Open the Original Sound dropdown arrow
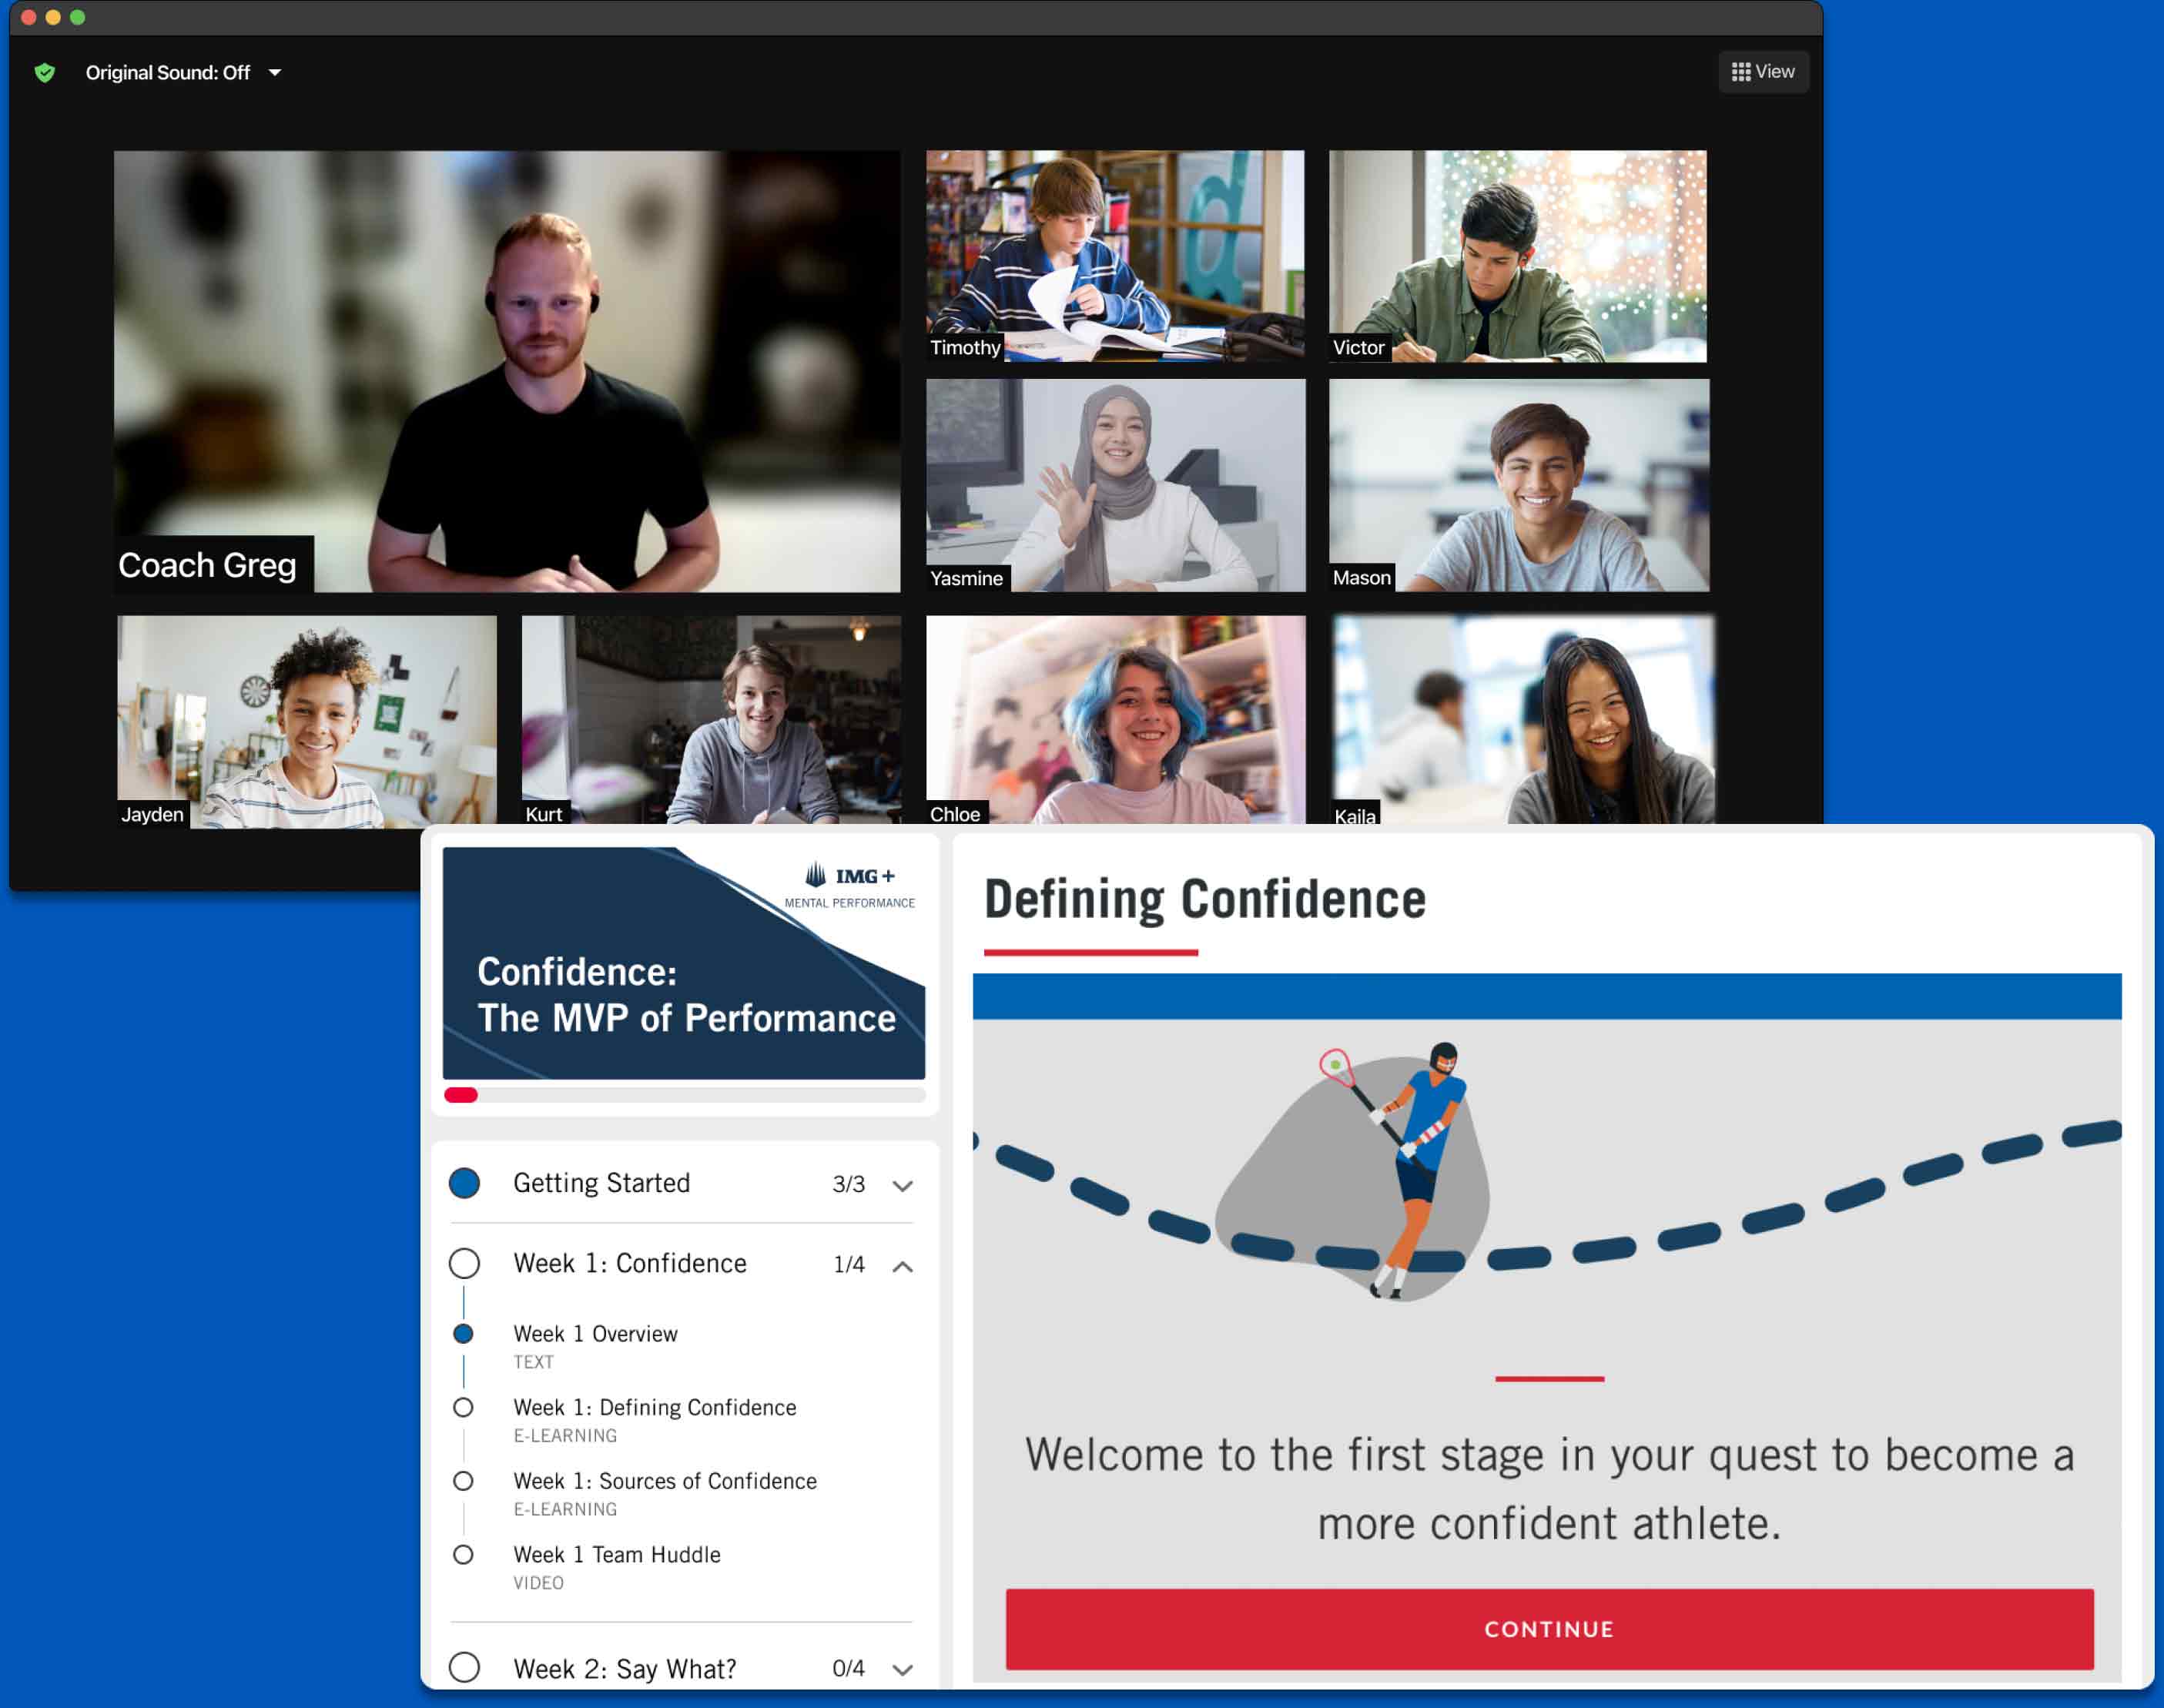Viewport: 2164px width, 1708px height. pyautogui.click(x=275, y=72)
